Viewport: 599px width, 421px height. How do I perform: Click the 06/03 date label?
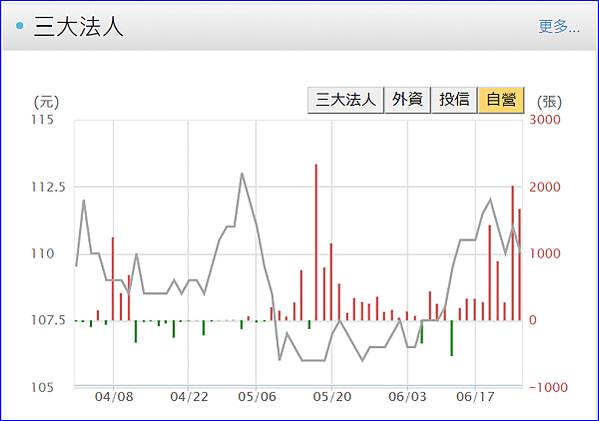(x=407, y=397)
